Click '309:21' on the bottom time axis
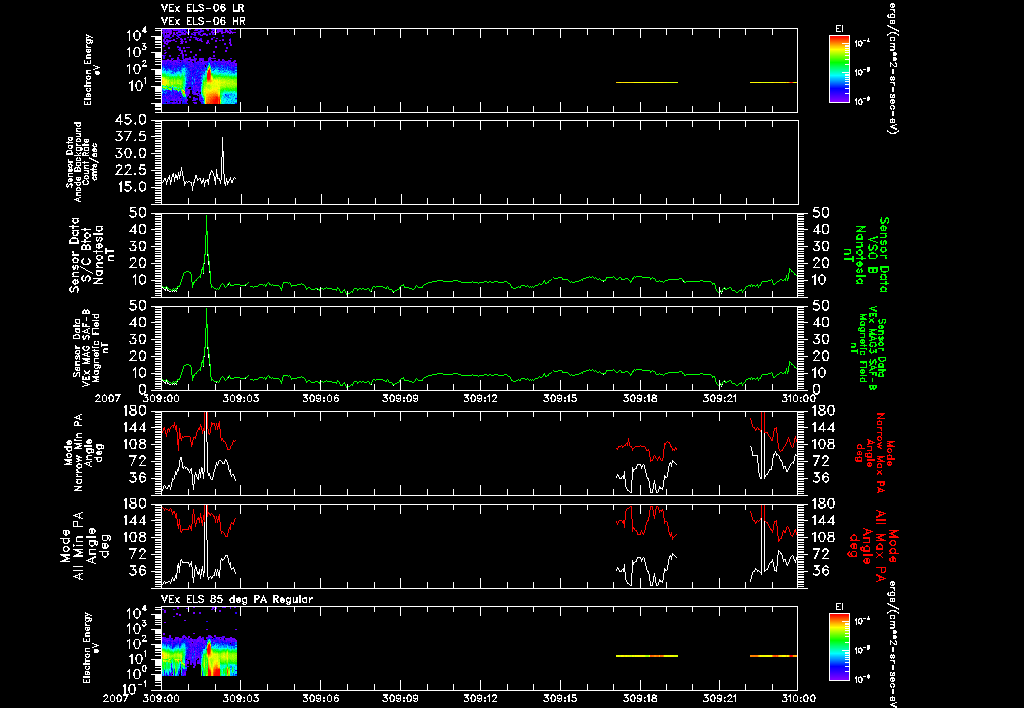This screenshot has height=708, width=1024. (x=720, y=698)
